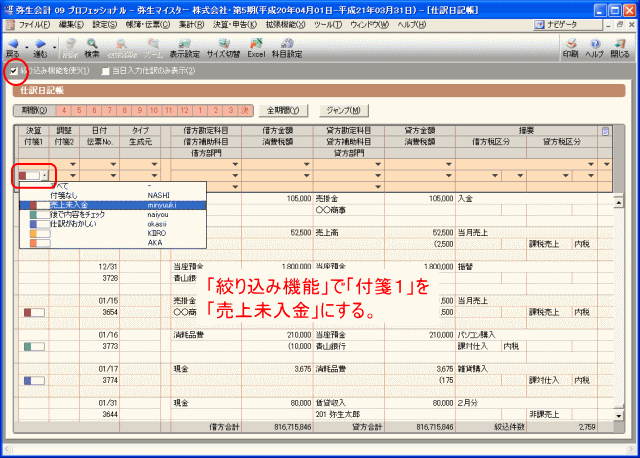
Task: Open the ヘルプ help icon in toolbar
Action: [595, 44]
